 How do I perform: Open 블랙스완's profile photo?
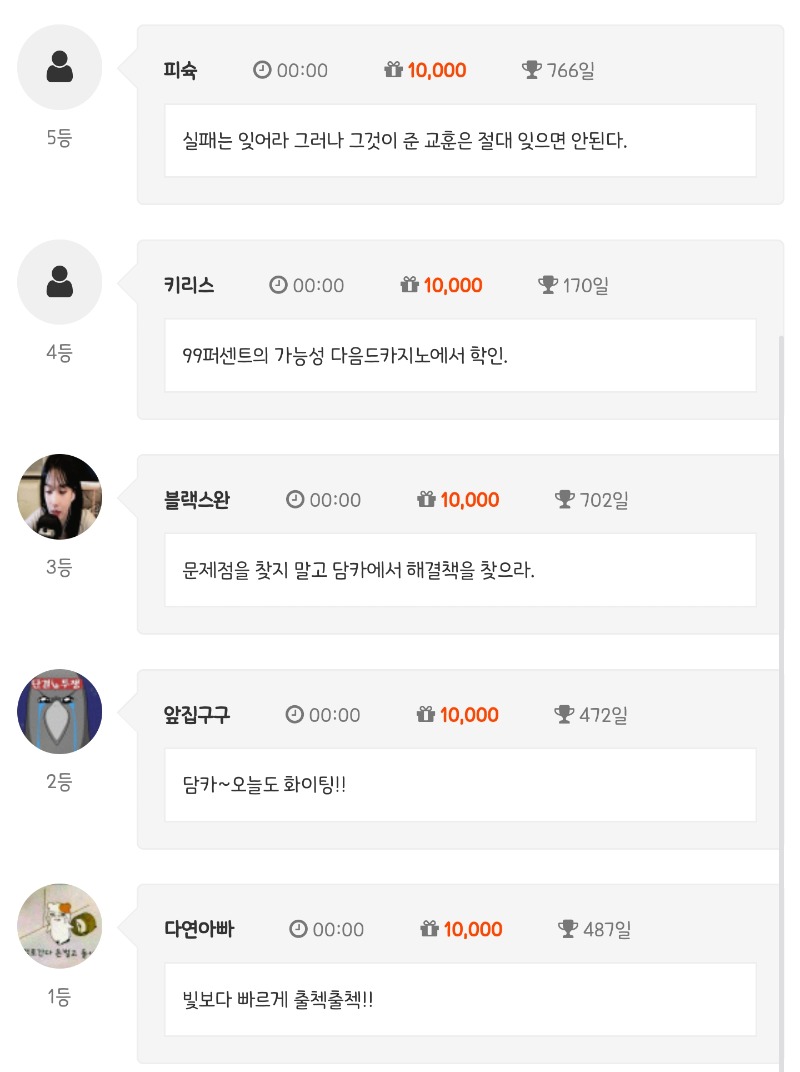coord(60,497)
